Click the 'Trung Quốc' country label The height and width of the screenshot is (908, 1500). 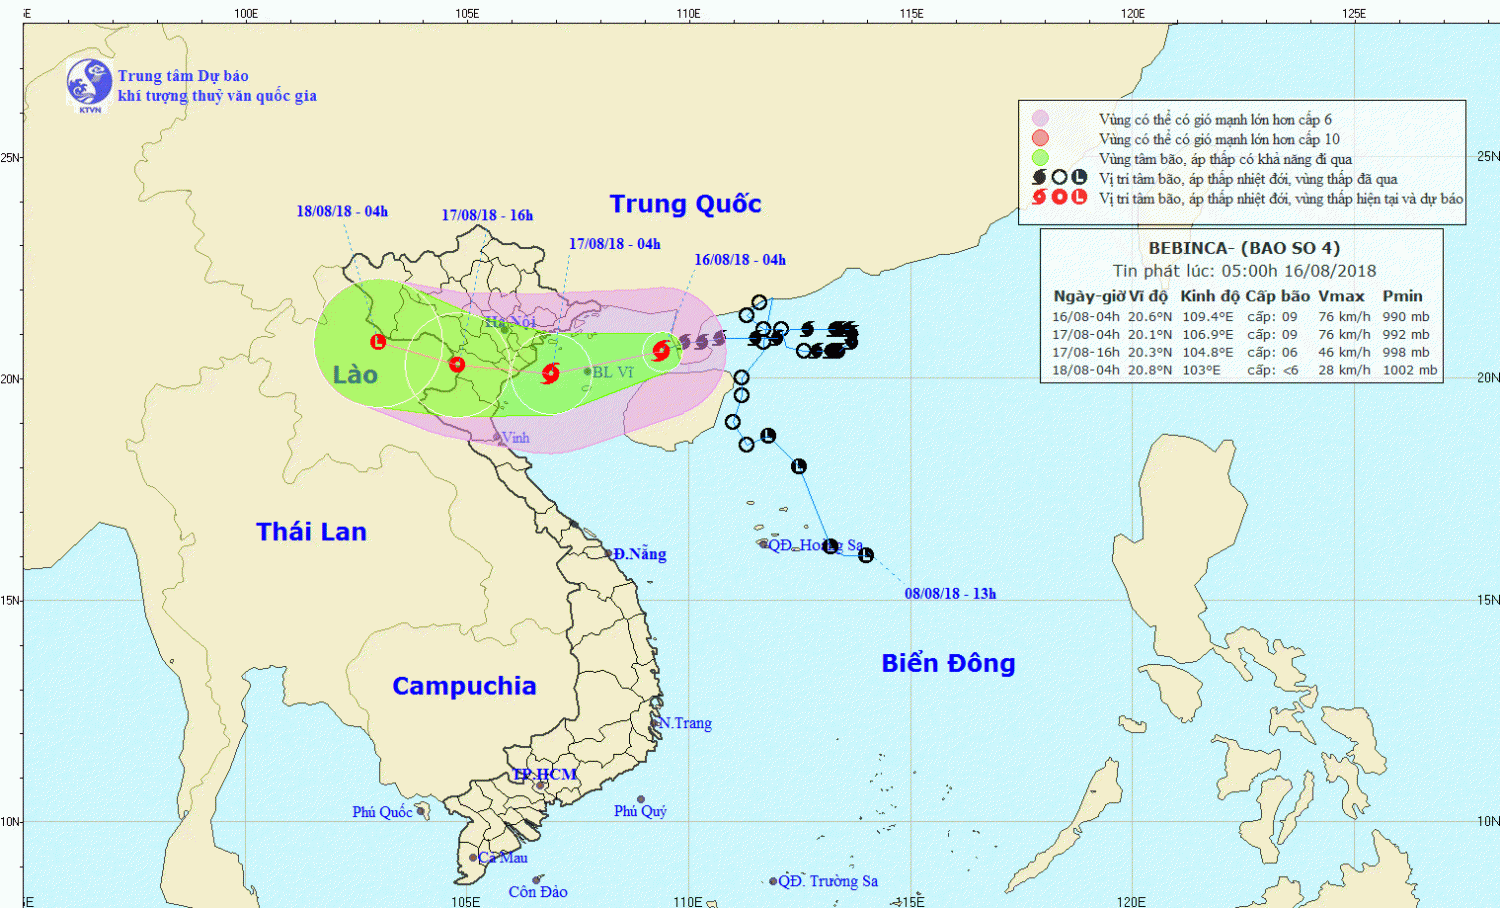click(686, 204)
